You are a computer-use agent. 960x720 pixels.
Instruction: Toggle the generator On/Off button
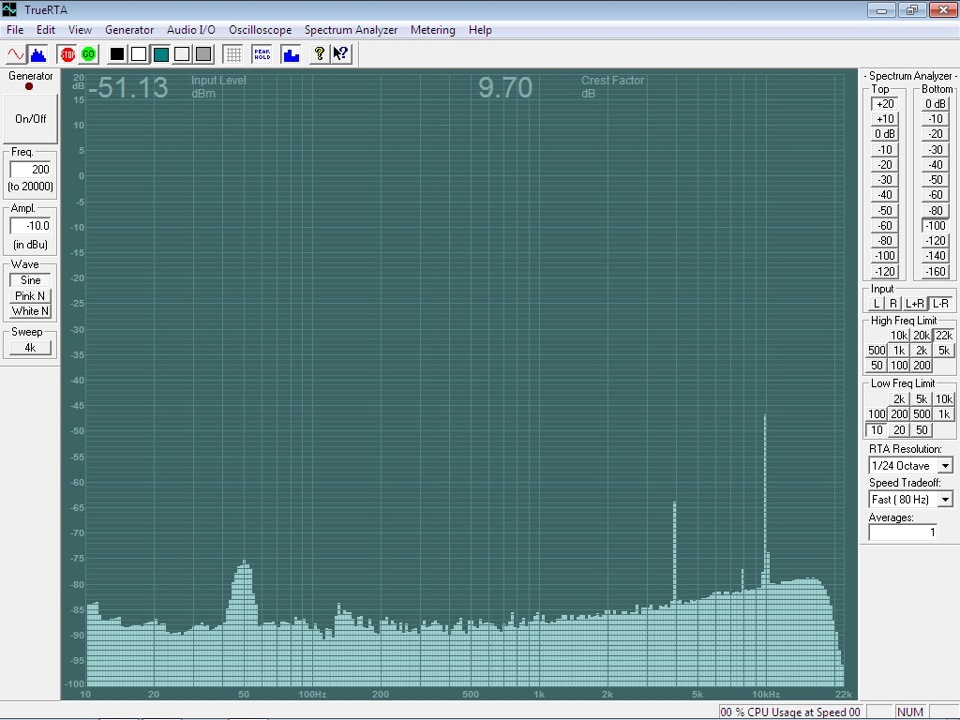click(31, 119)
